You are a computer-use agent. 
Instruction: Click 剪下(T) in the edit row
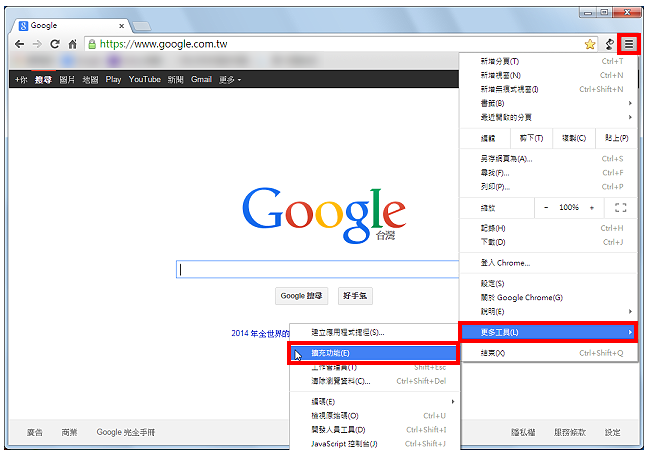531,138
